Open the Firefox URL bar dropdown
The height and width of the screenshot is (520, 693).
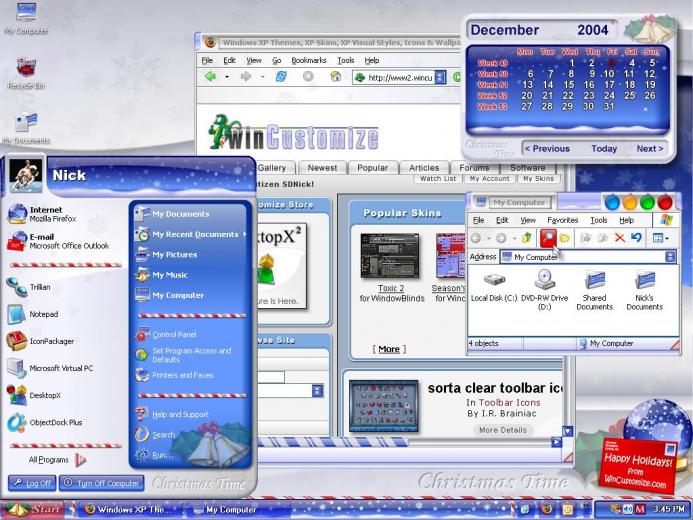[x=440, y=77]
